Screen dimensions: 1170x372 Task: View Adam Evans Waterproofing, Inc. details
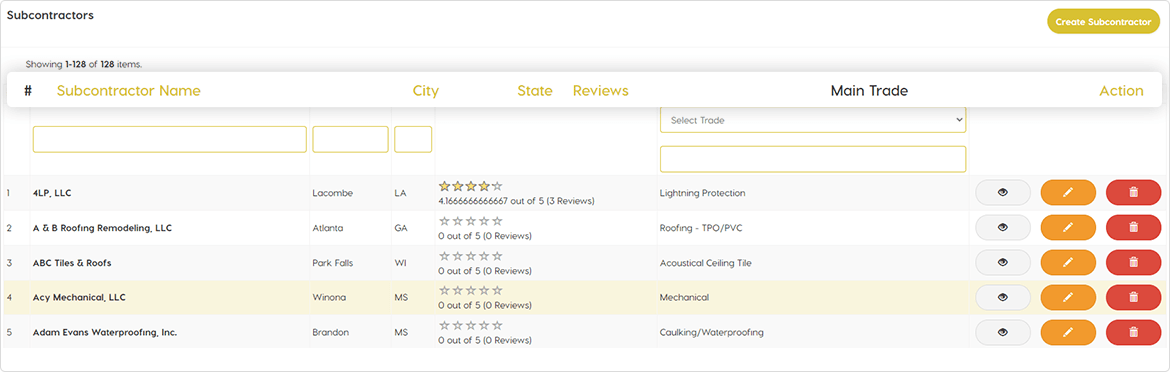[1003, 332]
